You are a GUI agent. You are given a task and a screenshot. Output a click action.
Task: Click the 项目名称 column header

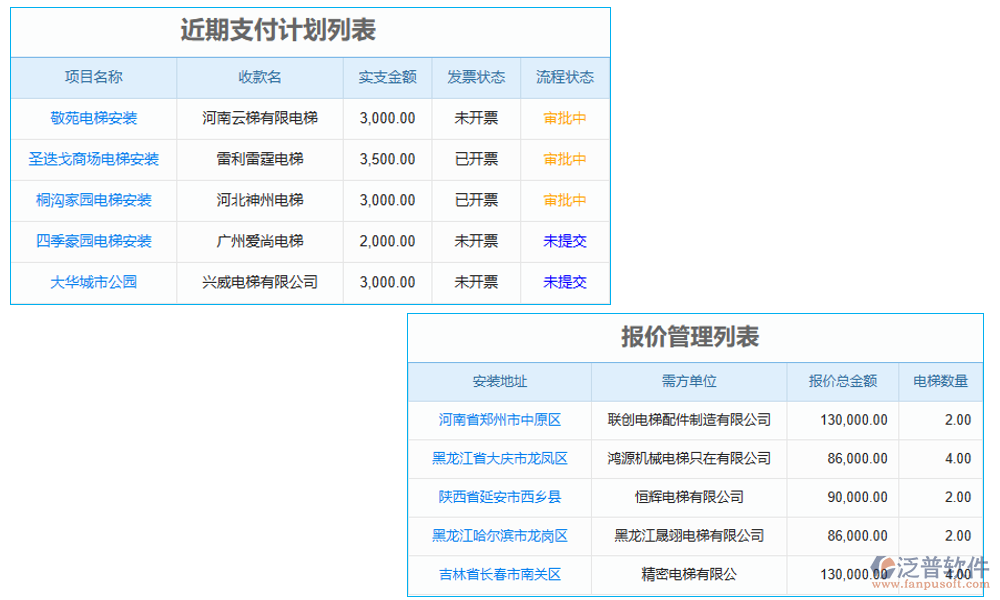92,77
